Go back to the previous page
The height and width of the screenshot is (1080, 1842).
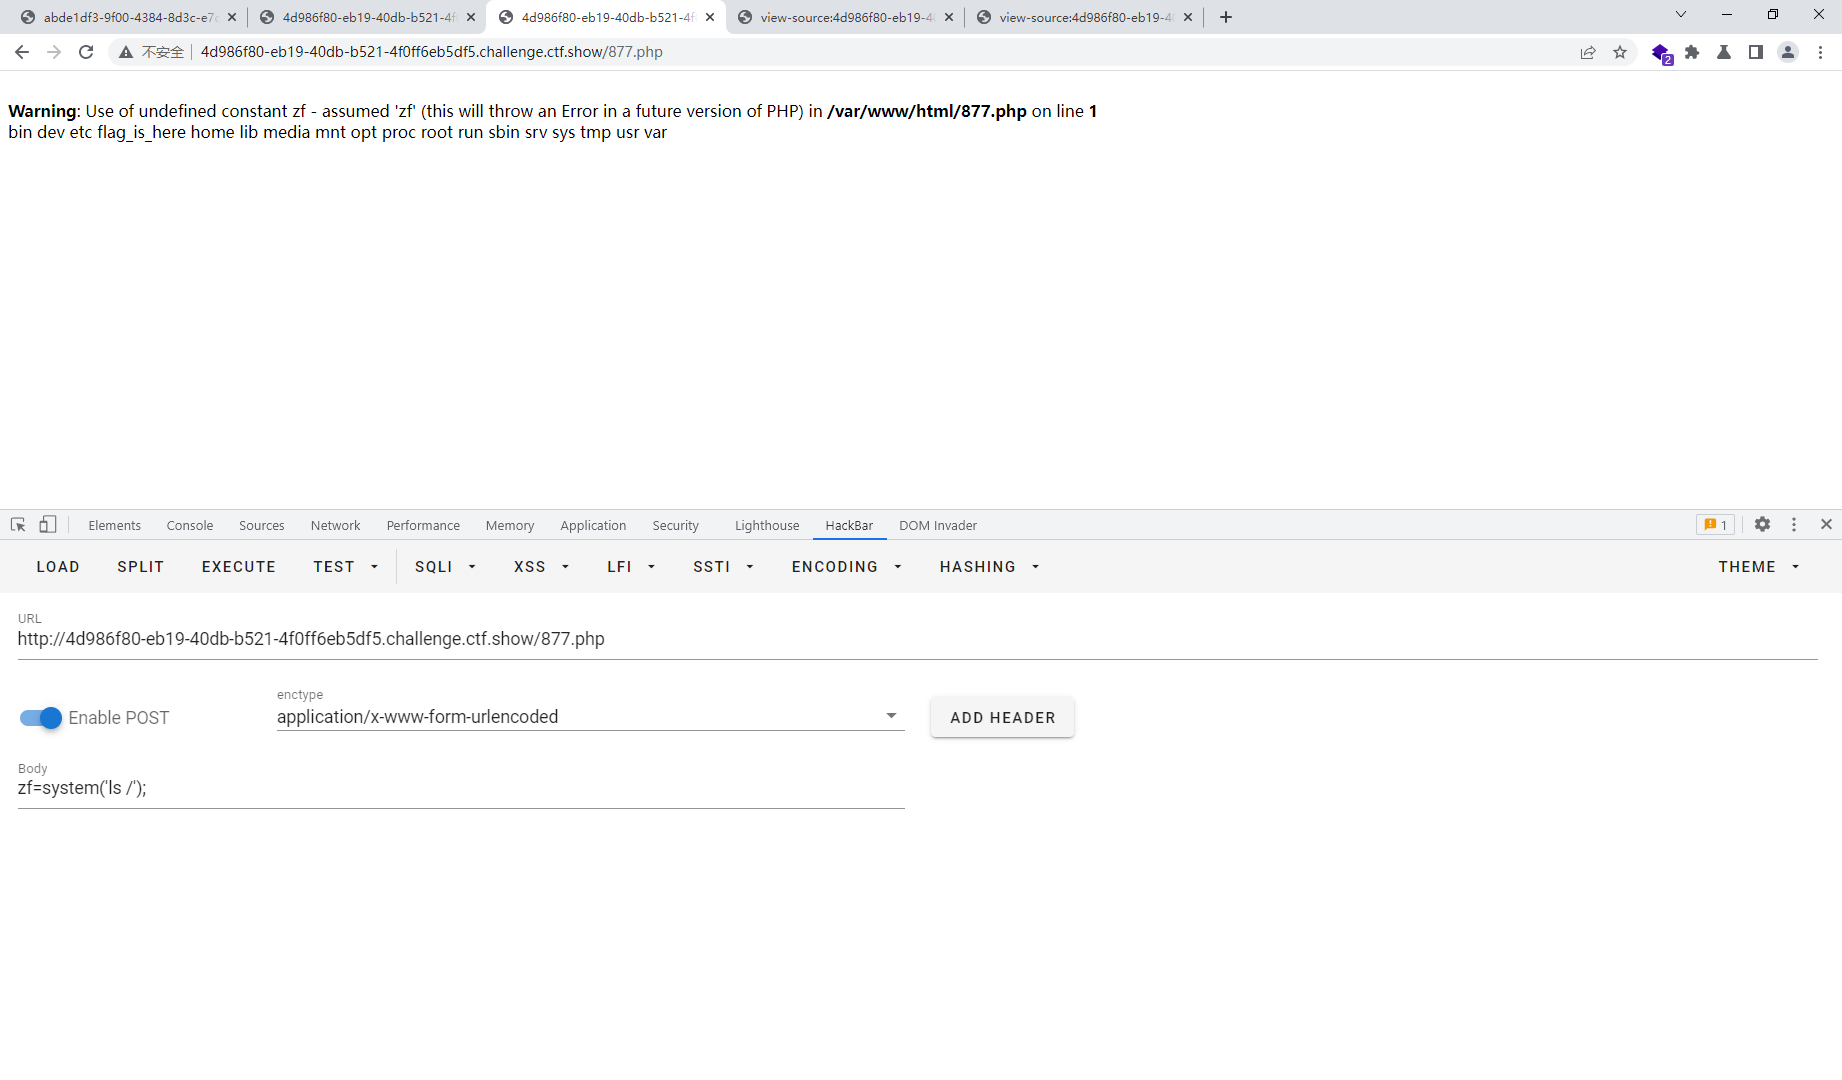click(x=22, y=52)
